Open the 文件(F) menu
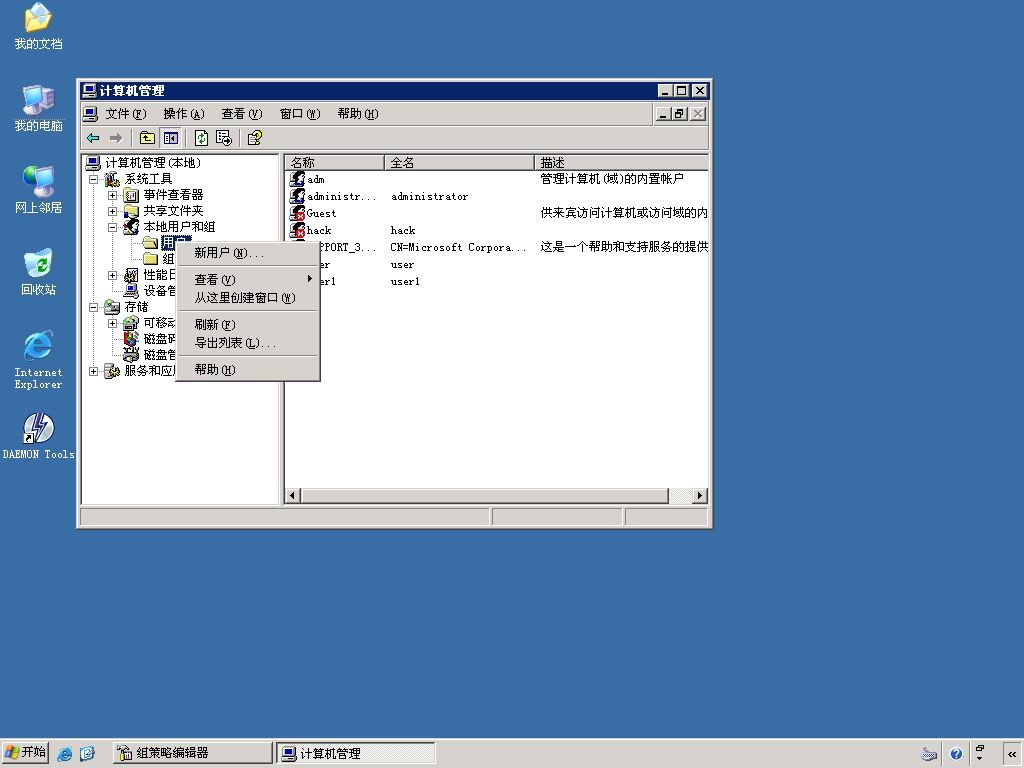This screenshot has width=1024, height=768. point(126,114)
